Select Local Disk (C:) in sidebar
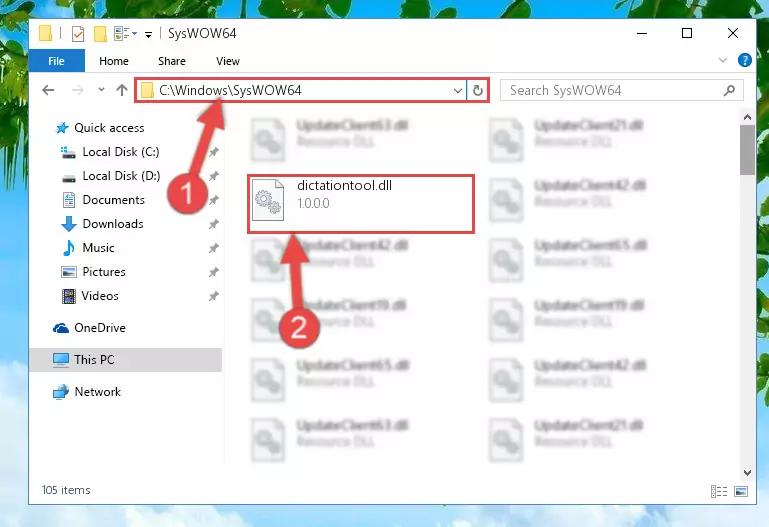 pyautogui.click(x=121, y=152)
